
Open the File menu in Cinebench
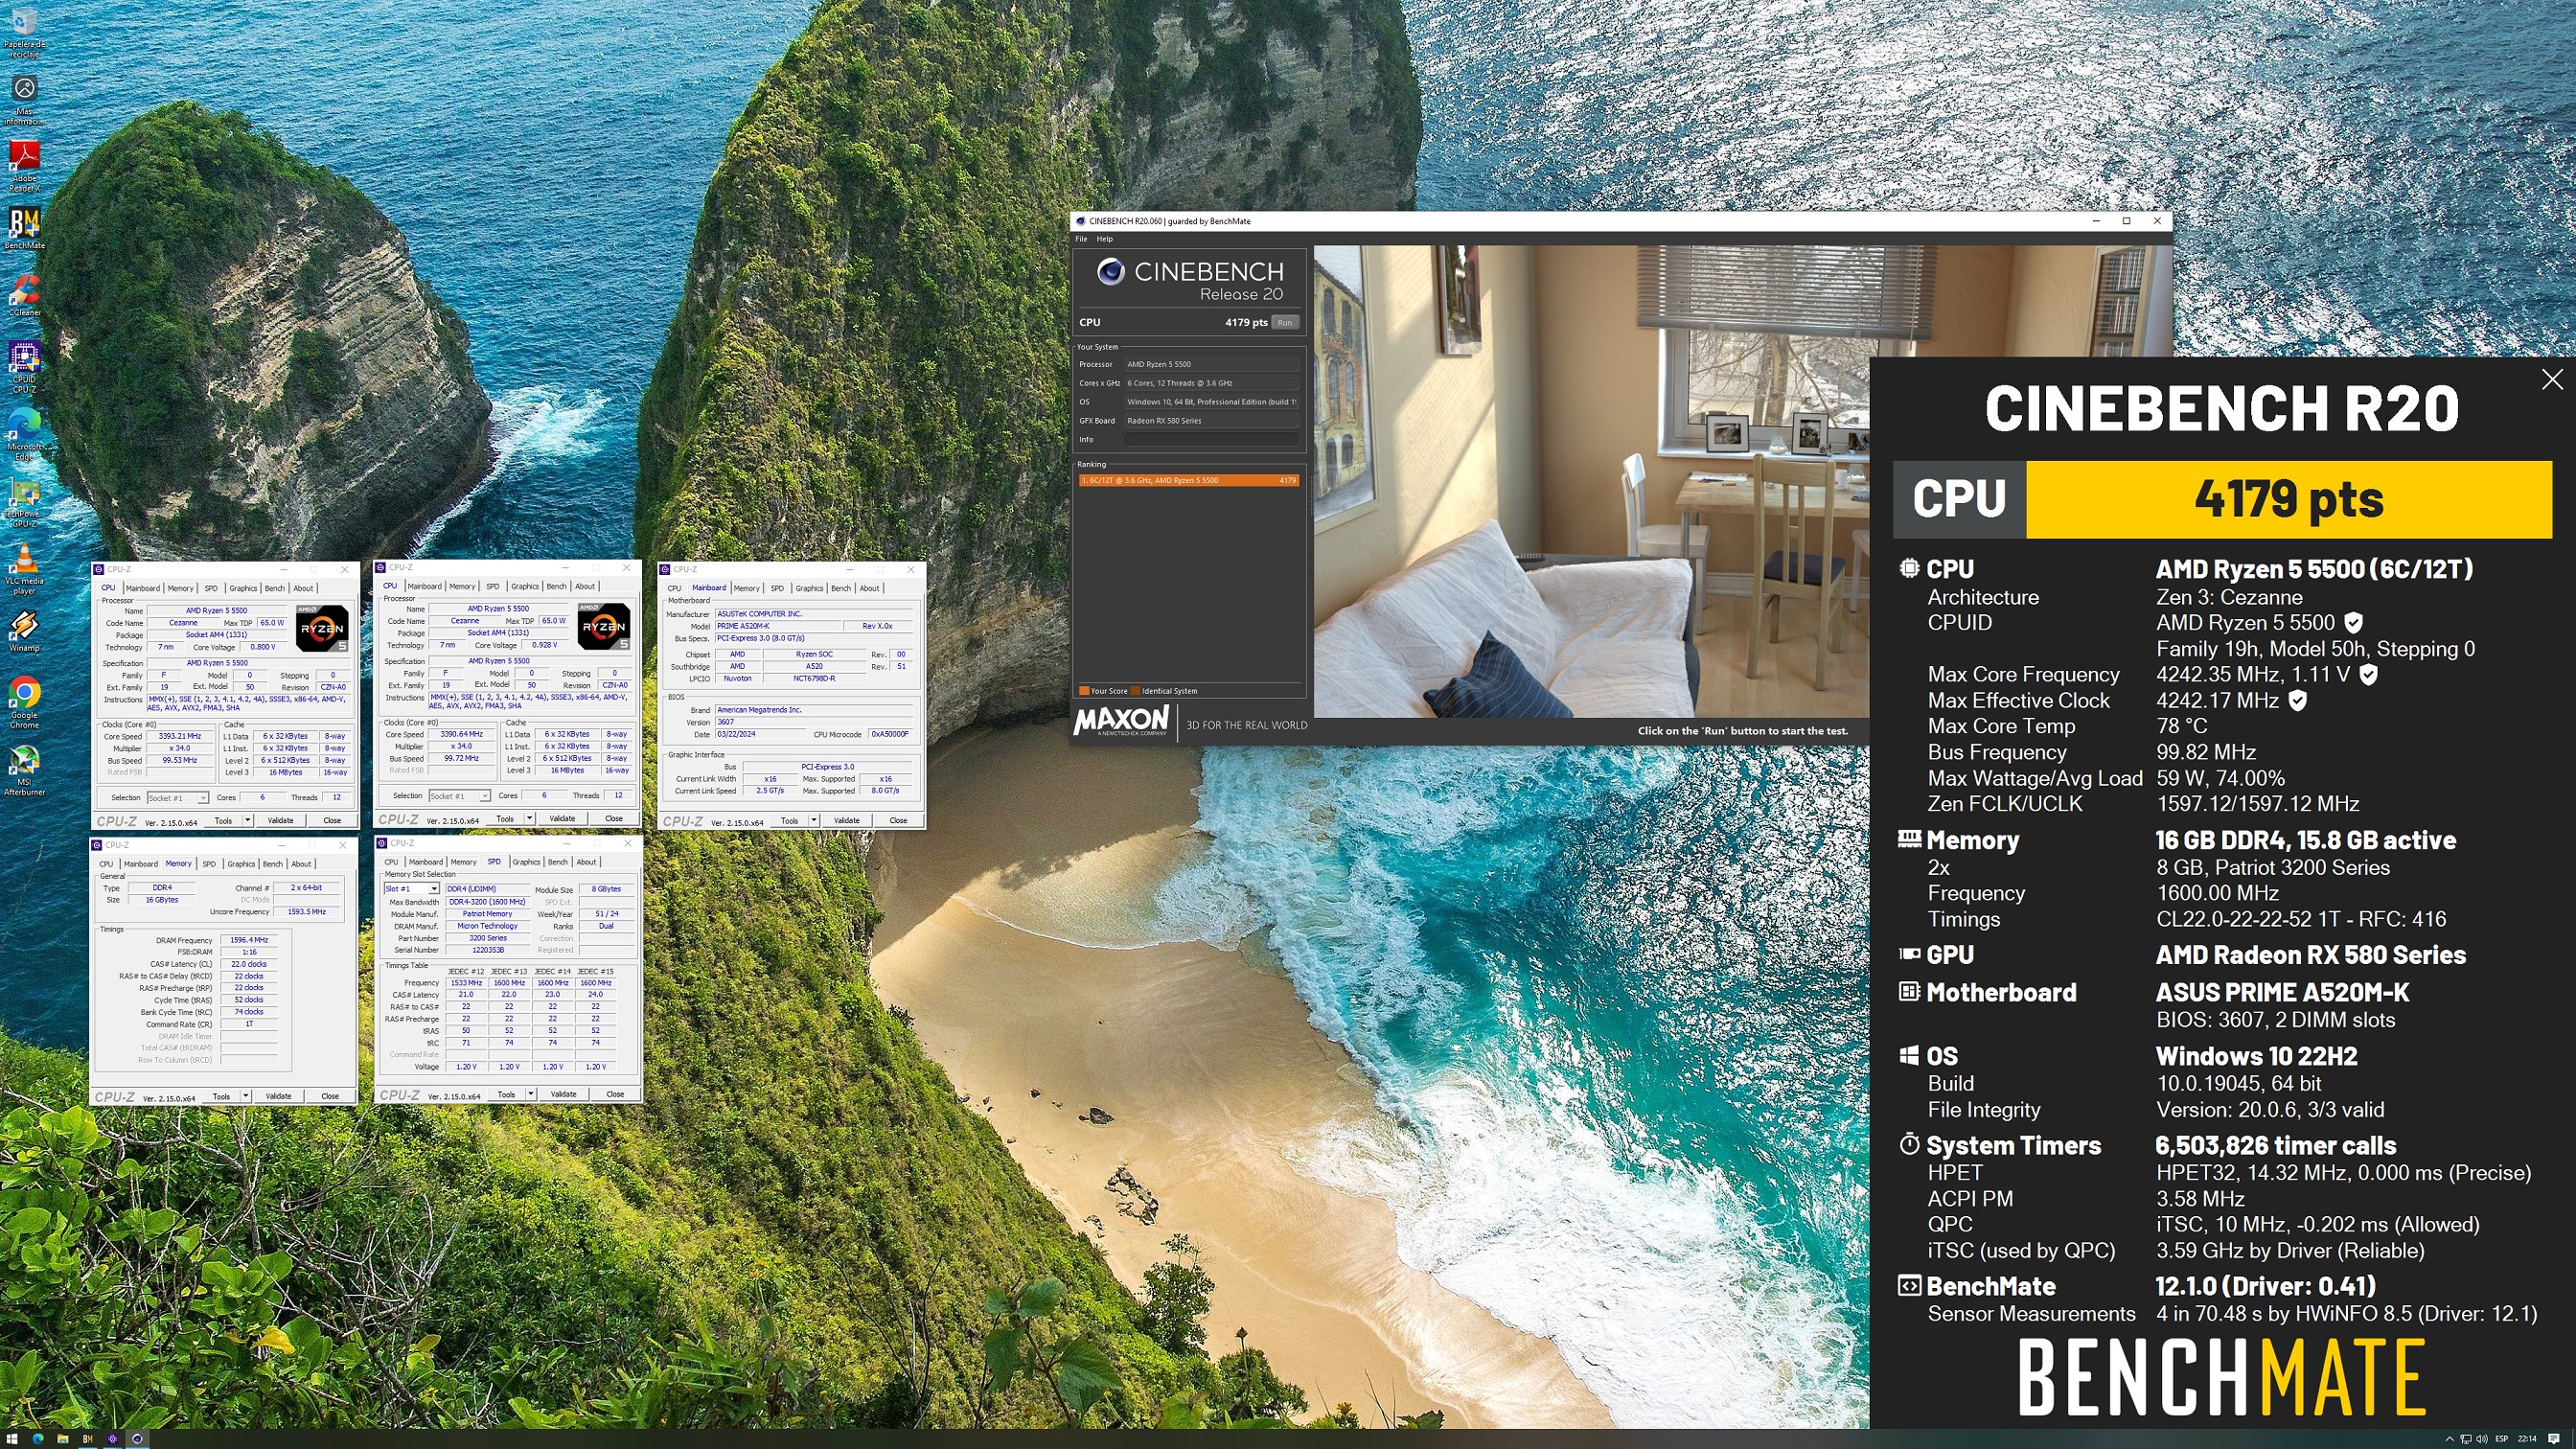tap(1081, 239)
